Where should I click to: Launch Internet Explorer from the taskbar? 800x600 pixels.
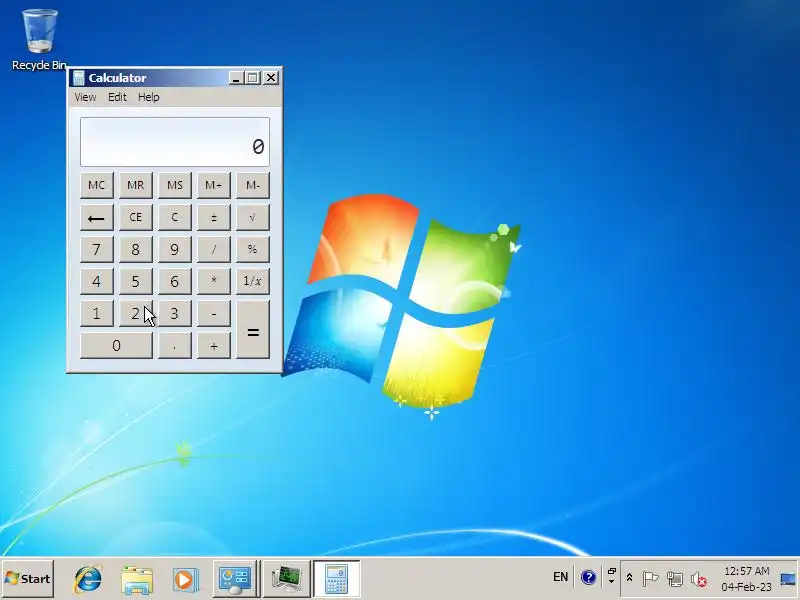point(88,579)
